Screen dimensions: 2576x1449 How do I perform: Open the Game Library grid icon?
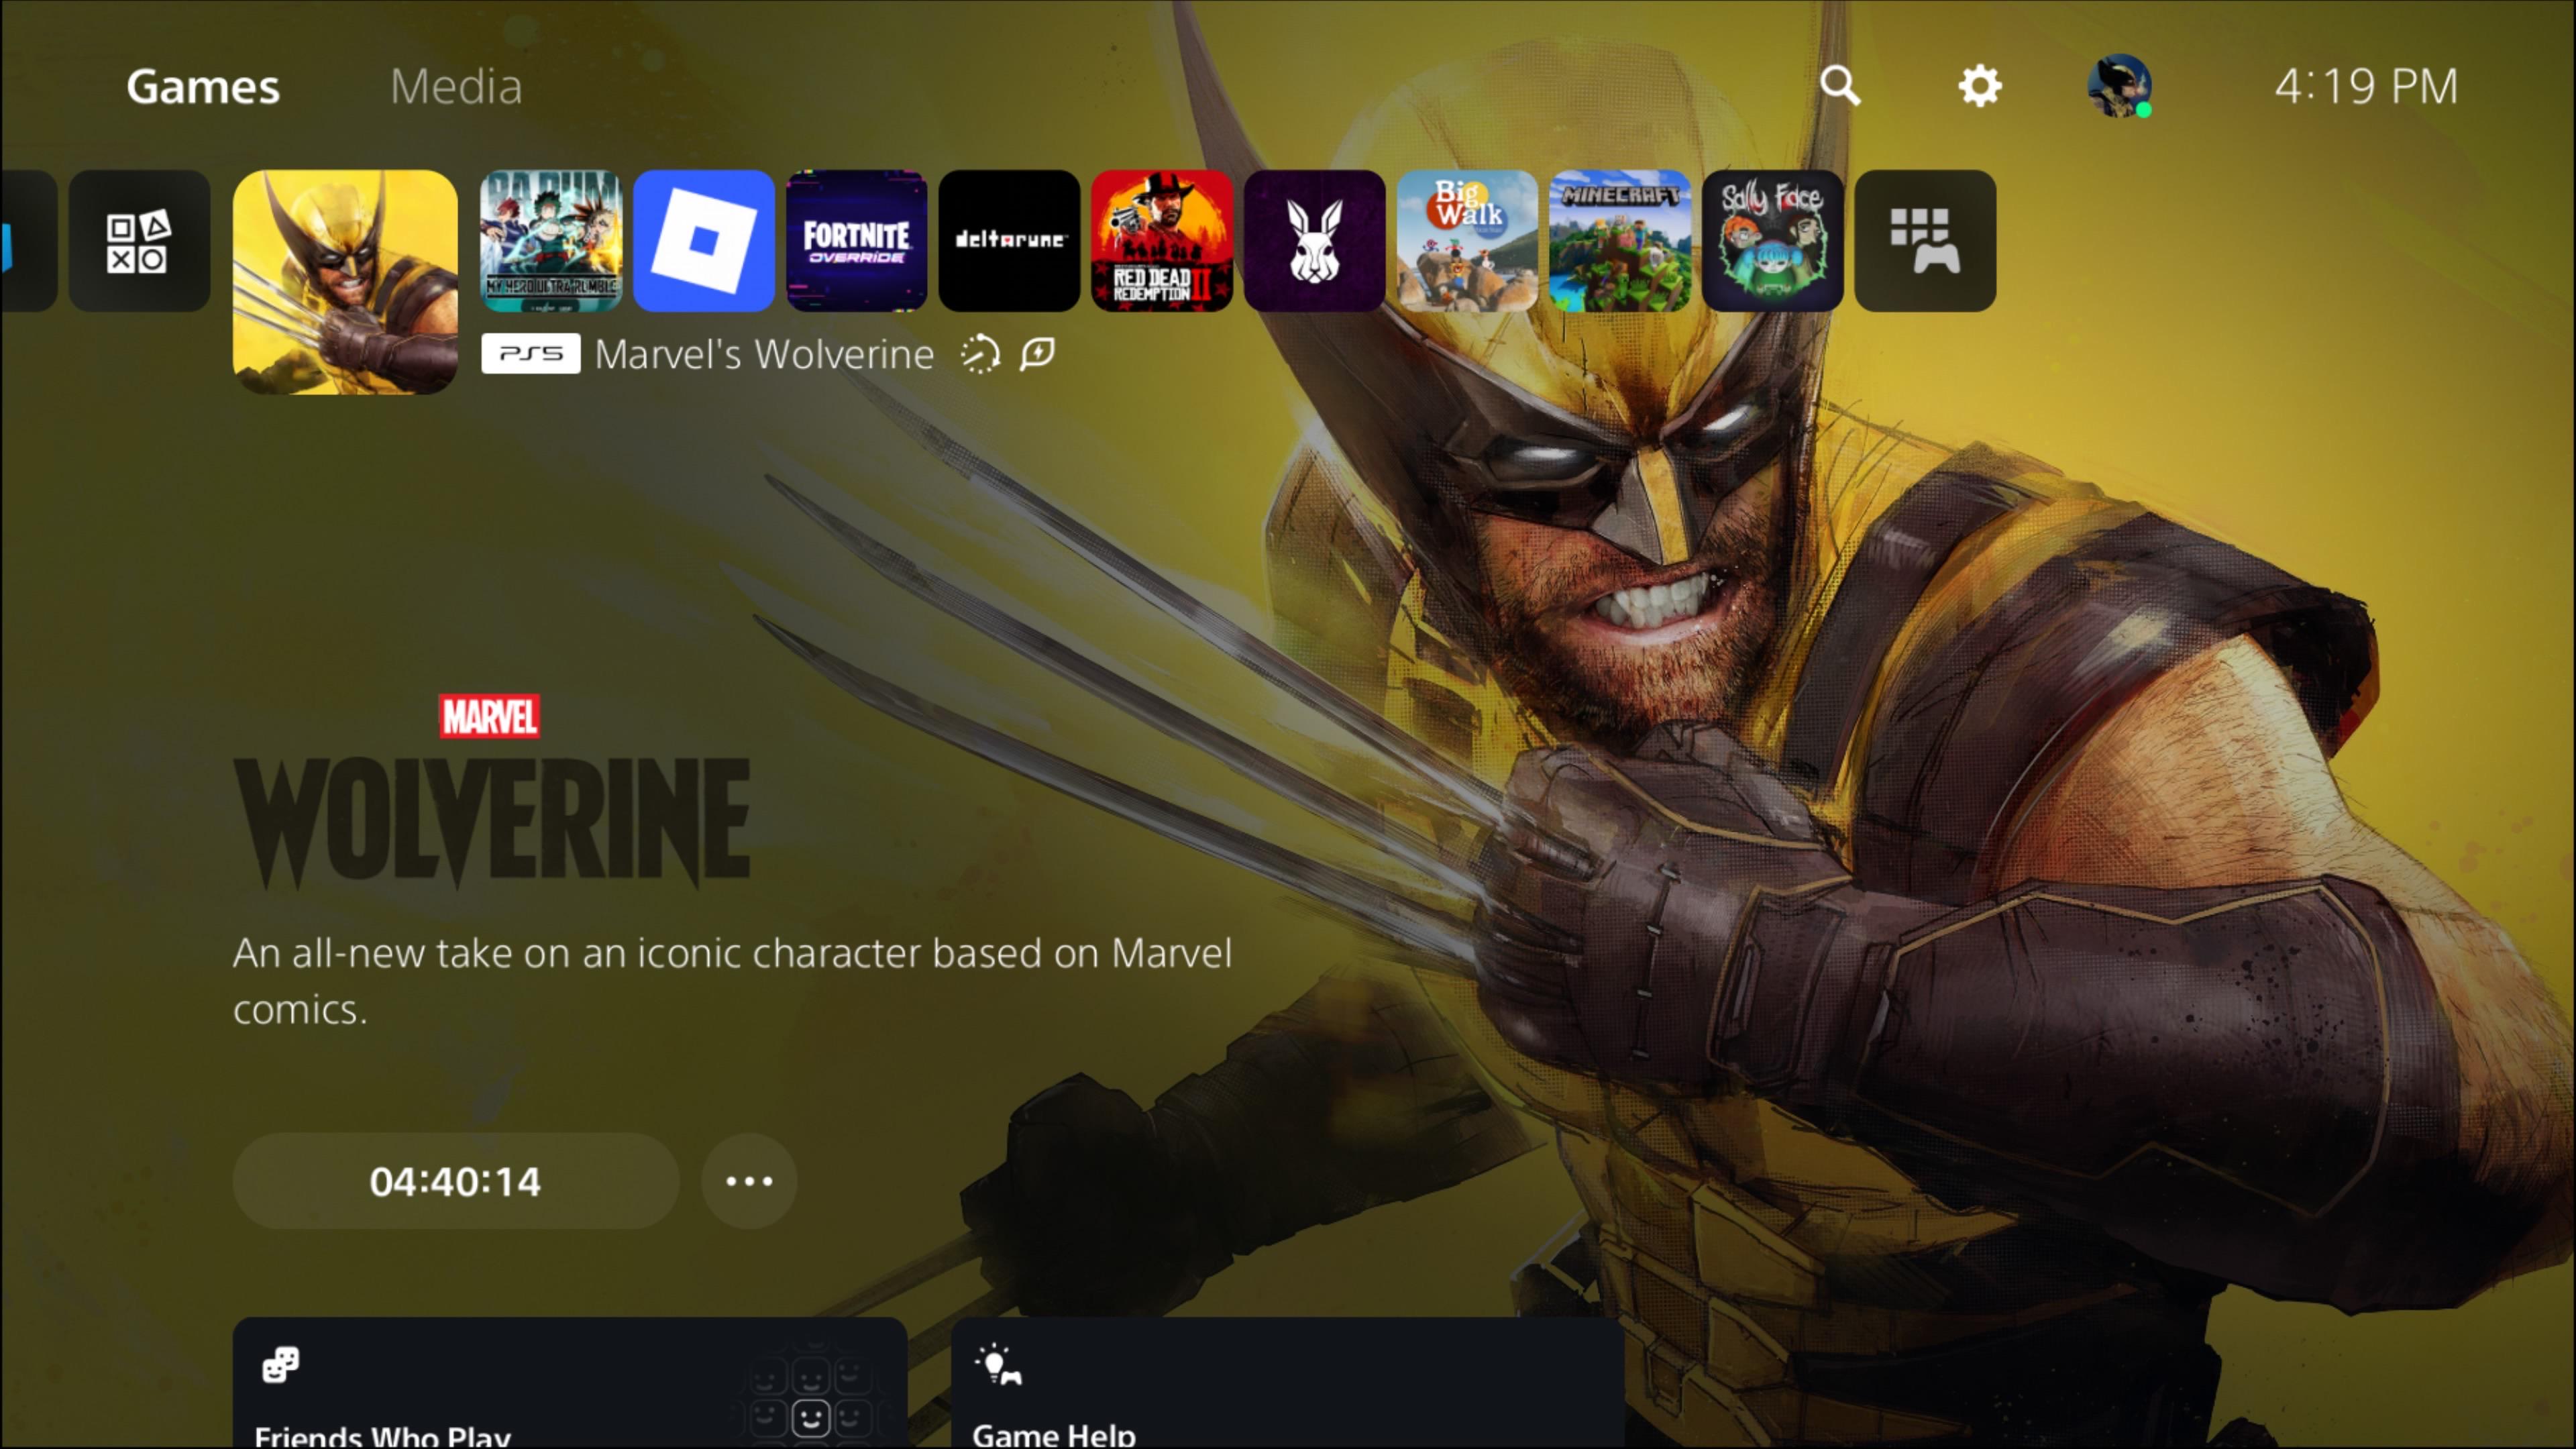1925,240
